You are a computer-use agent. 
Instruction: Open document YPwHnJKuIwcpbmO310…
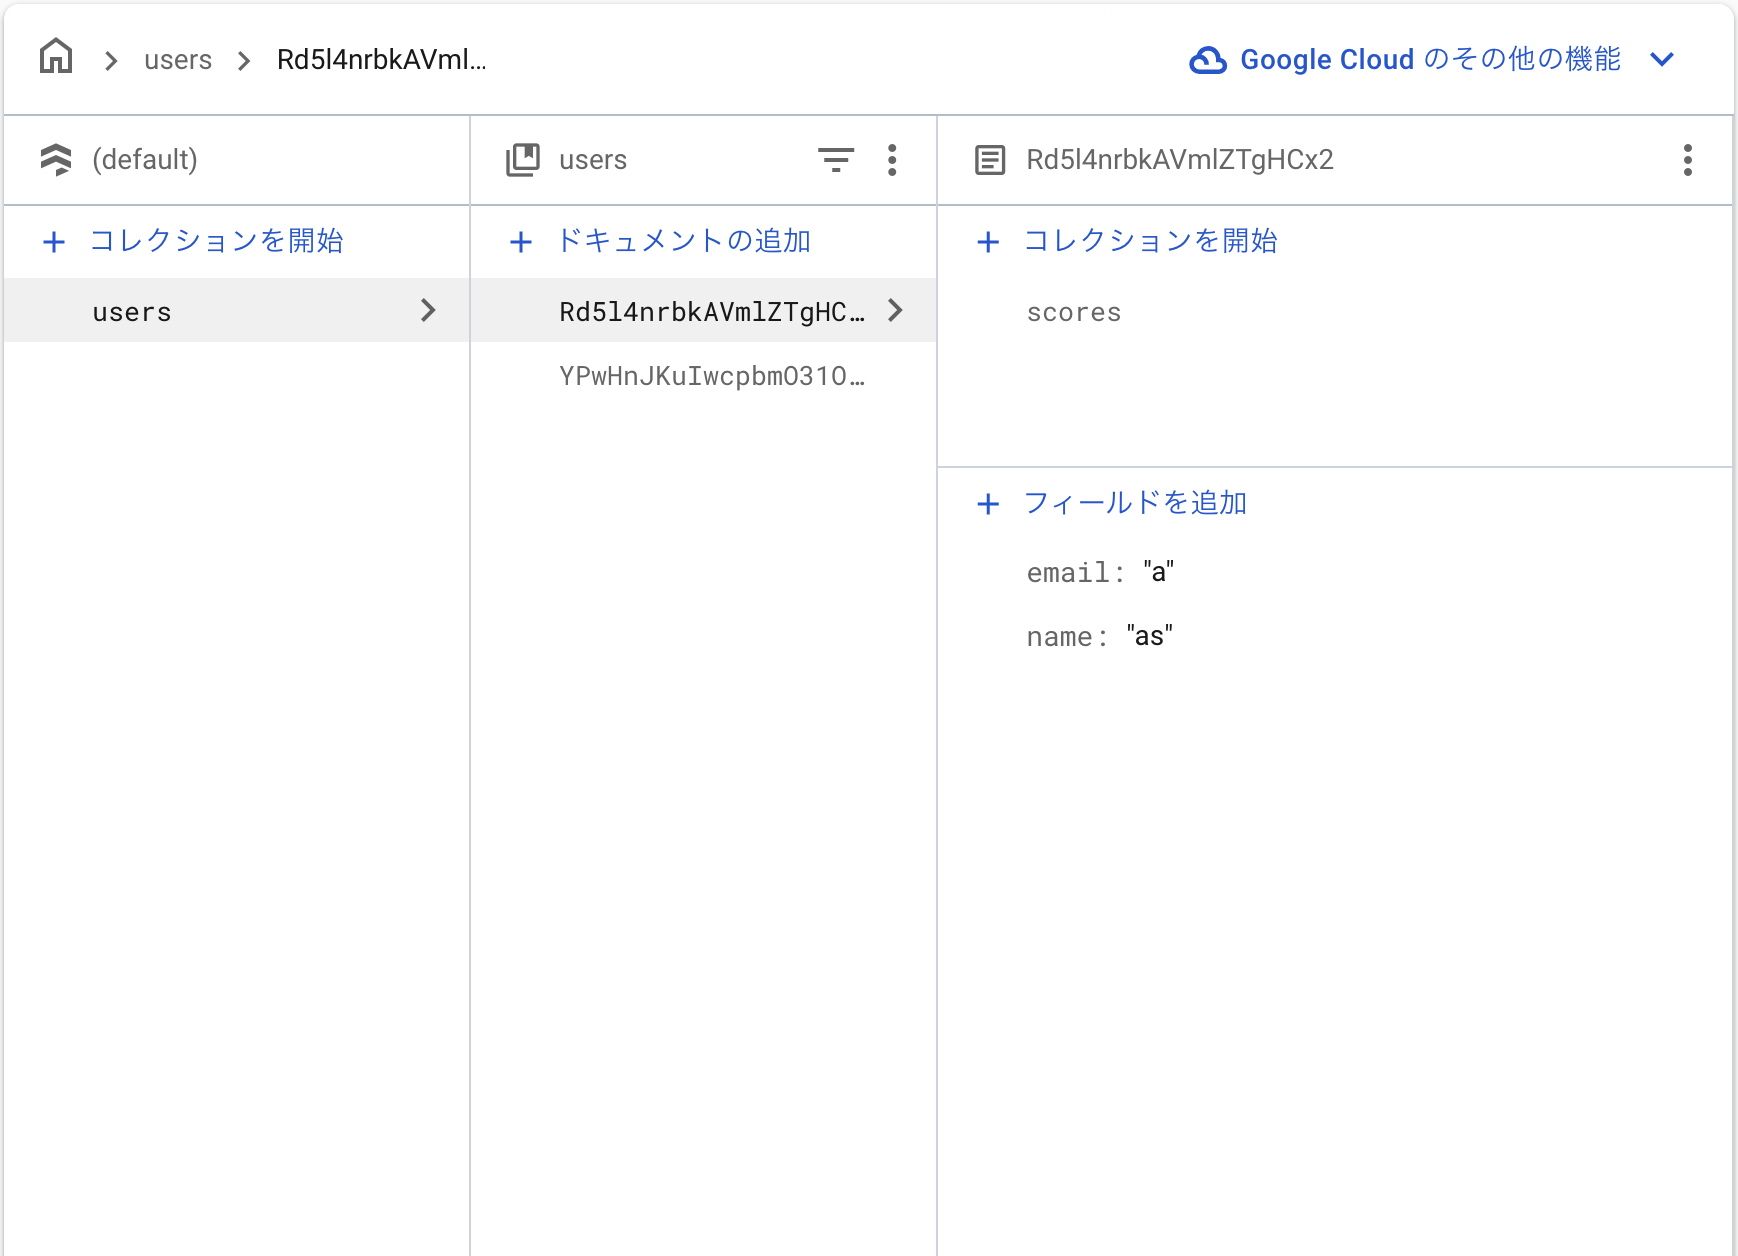[704, 376]
